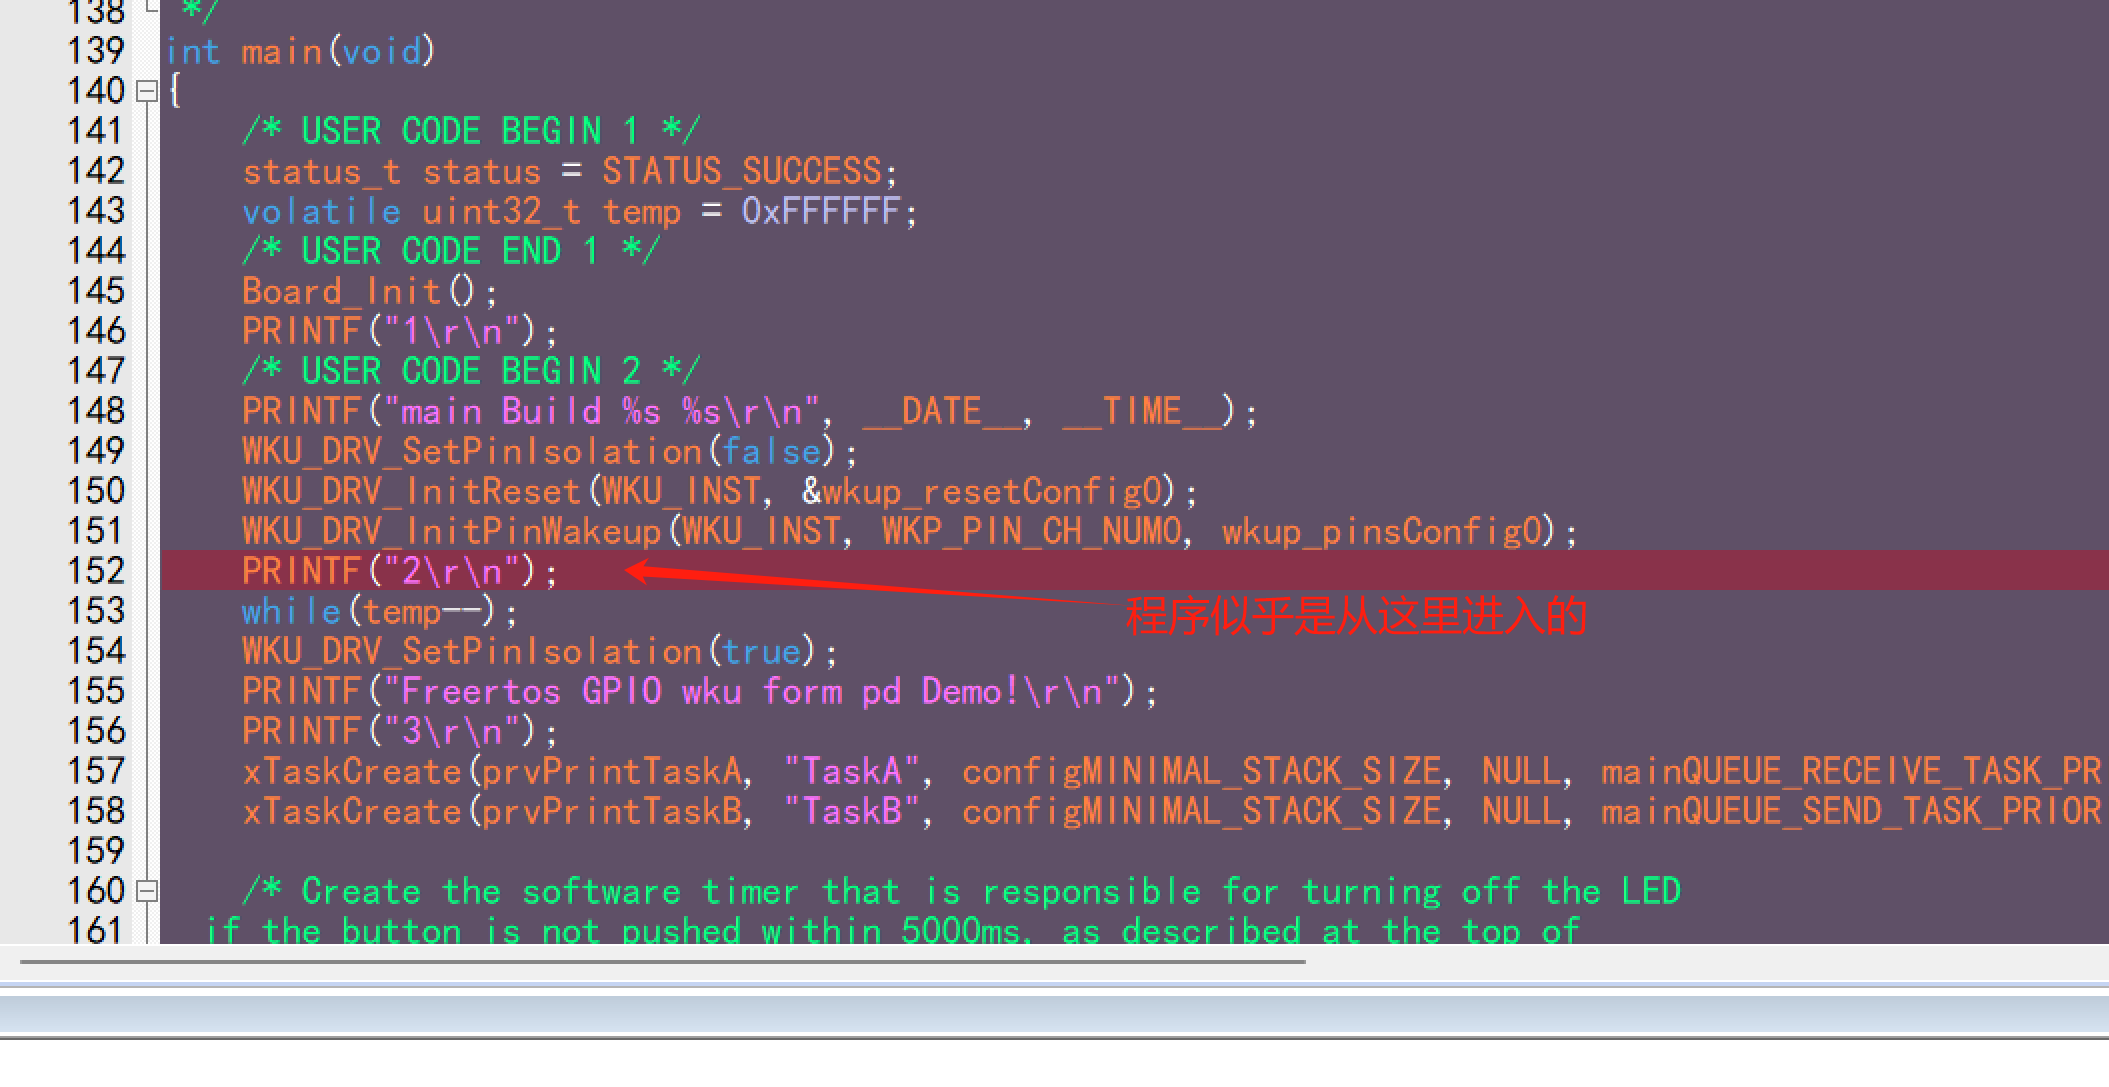The width and height of the screenshot is (2109, 1087).
Task: Place cursor on Board_Init call
Action: coord(342,292)
